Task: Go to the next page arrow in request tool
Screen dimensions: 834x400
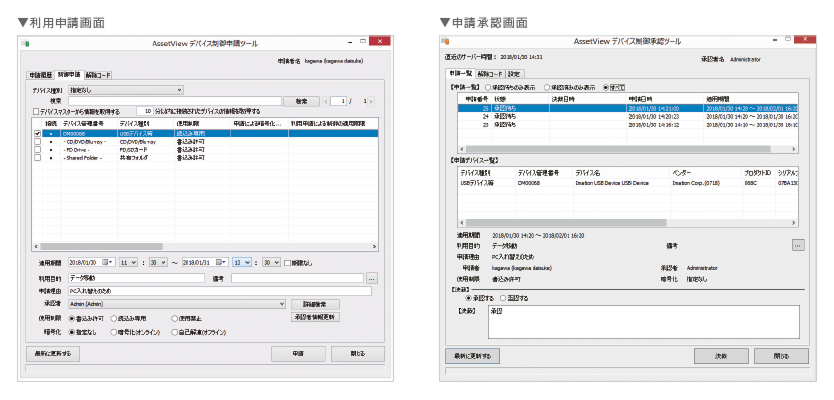Action: [371, 101]
